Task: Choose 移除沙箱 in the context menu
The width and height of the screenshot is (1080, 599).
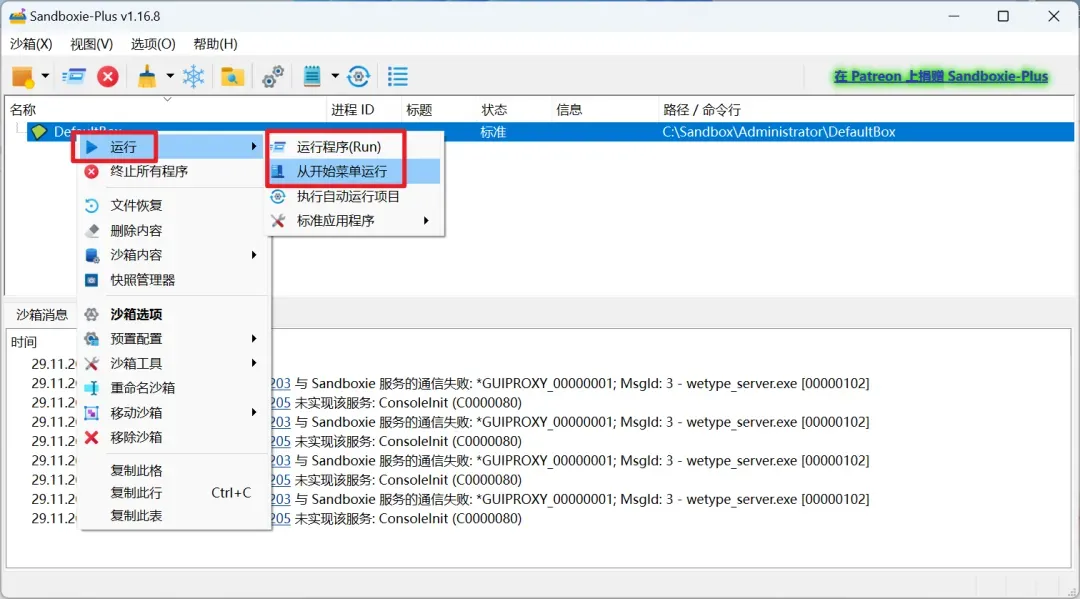Action: pos(172,437)
